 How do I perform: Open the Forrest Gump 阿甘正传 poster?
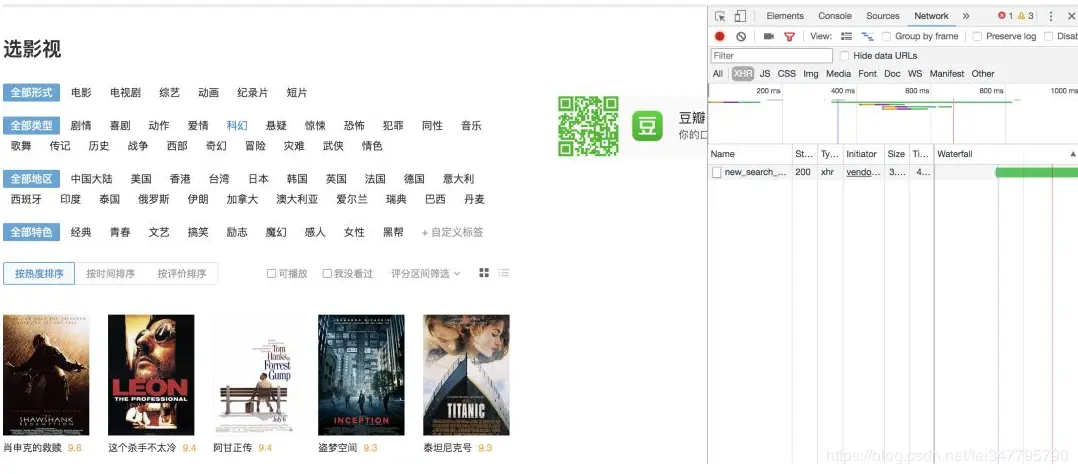click(256, 375)
